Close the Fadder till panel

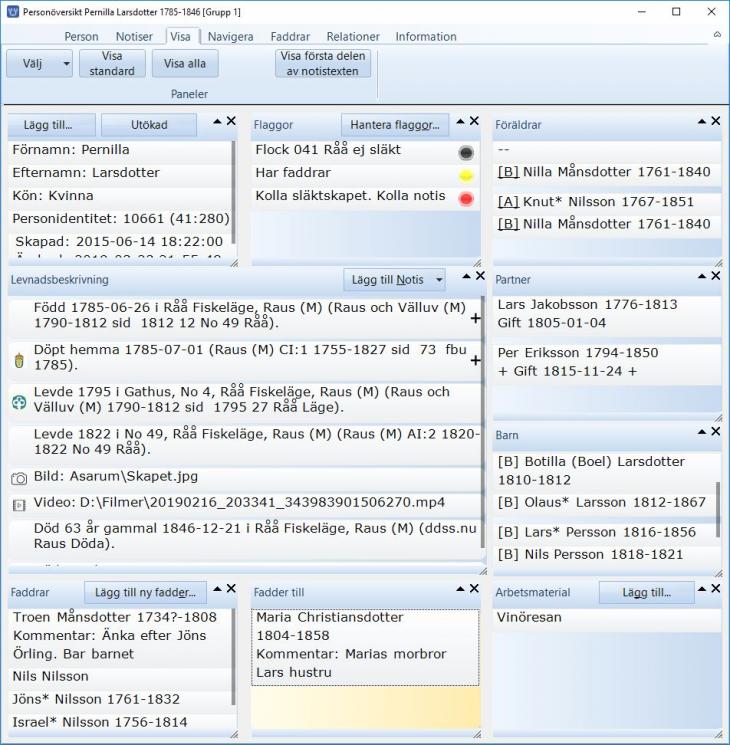coord(474,589)
